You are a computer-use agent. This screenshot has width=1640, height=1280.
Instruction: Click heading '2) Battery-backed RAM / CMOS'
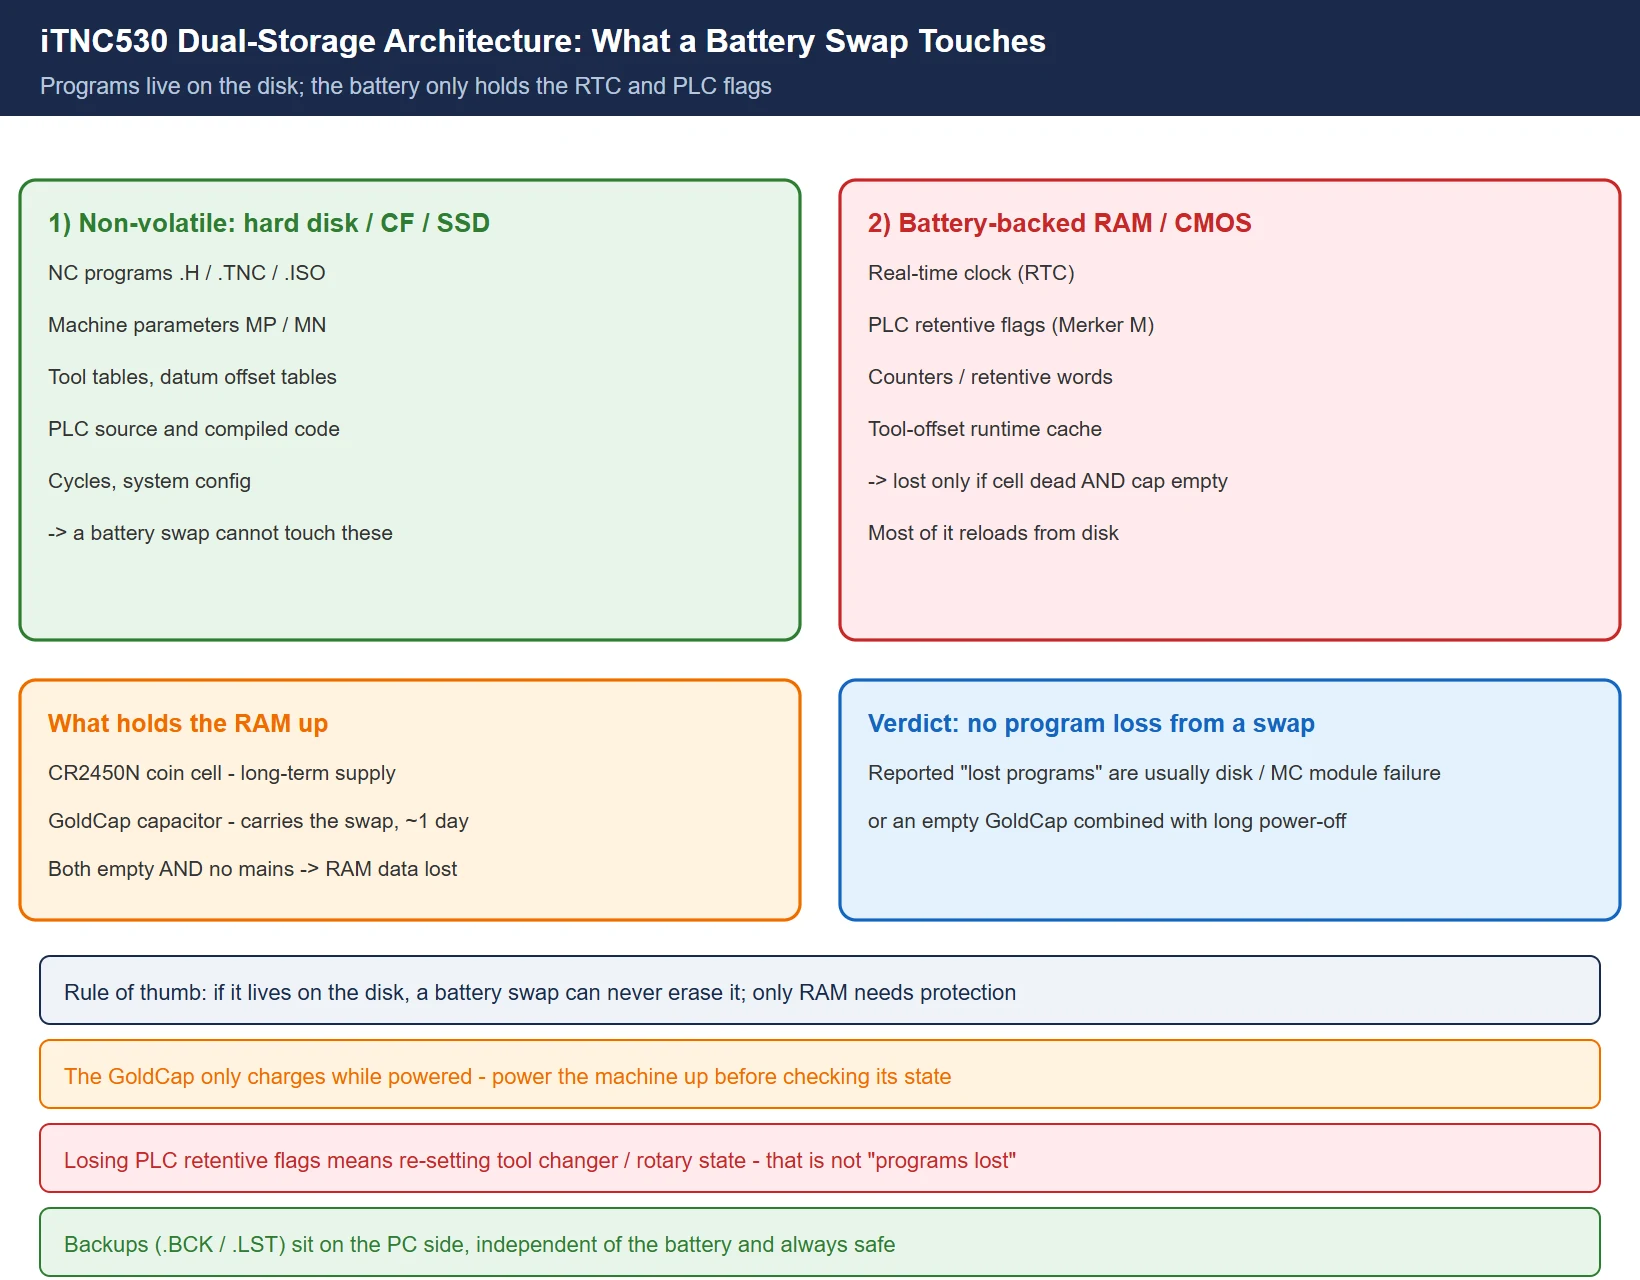coord(1060,223)
